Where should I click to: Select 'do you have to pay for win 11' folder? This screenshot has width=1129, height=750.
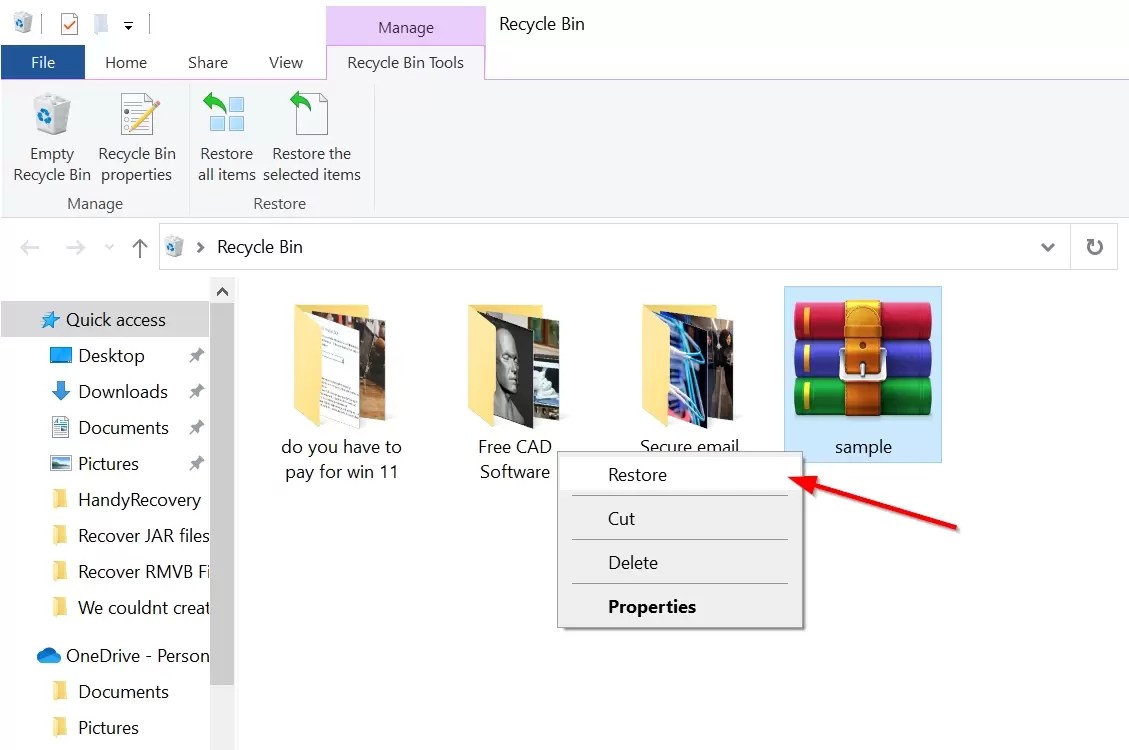[x=341, y=392]
